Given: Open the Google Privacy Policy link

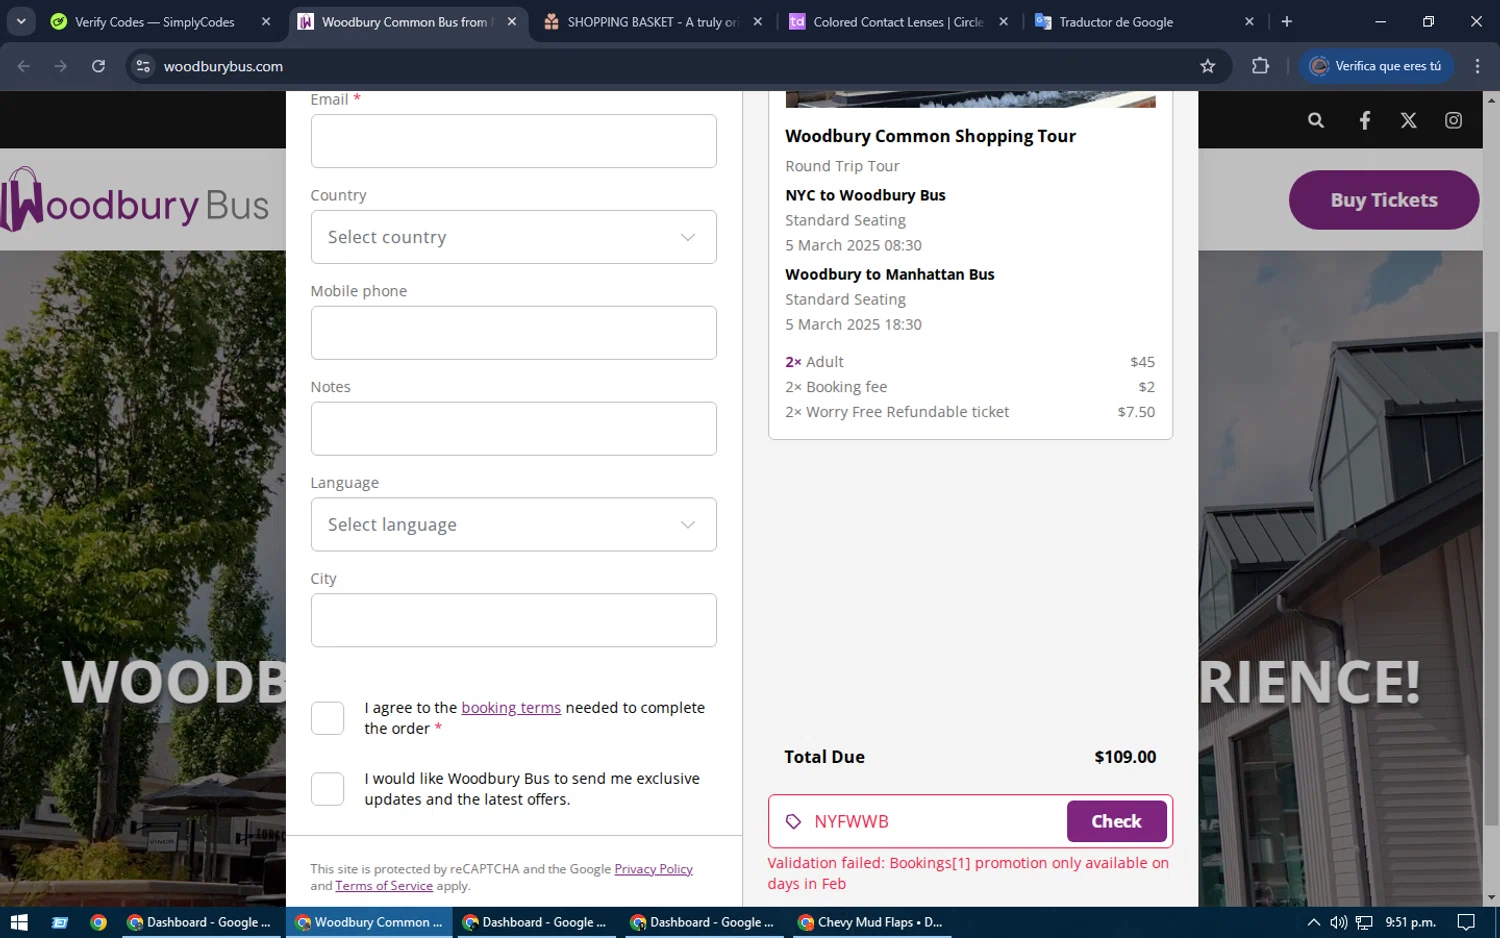Looking at the screenshot, I should 653,869.
